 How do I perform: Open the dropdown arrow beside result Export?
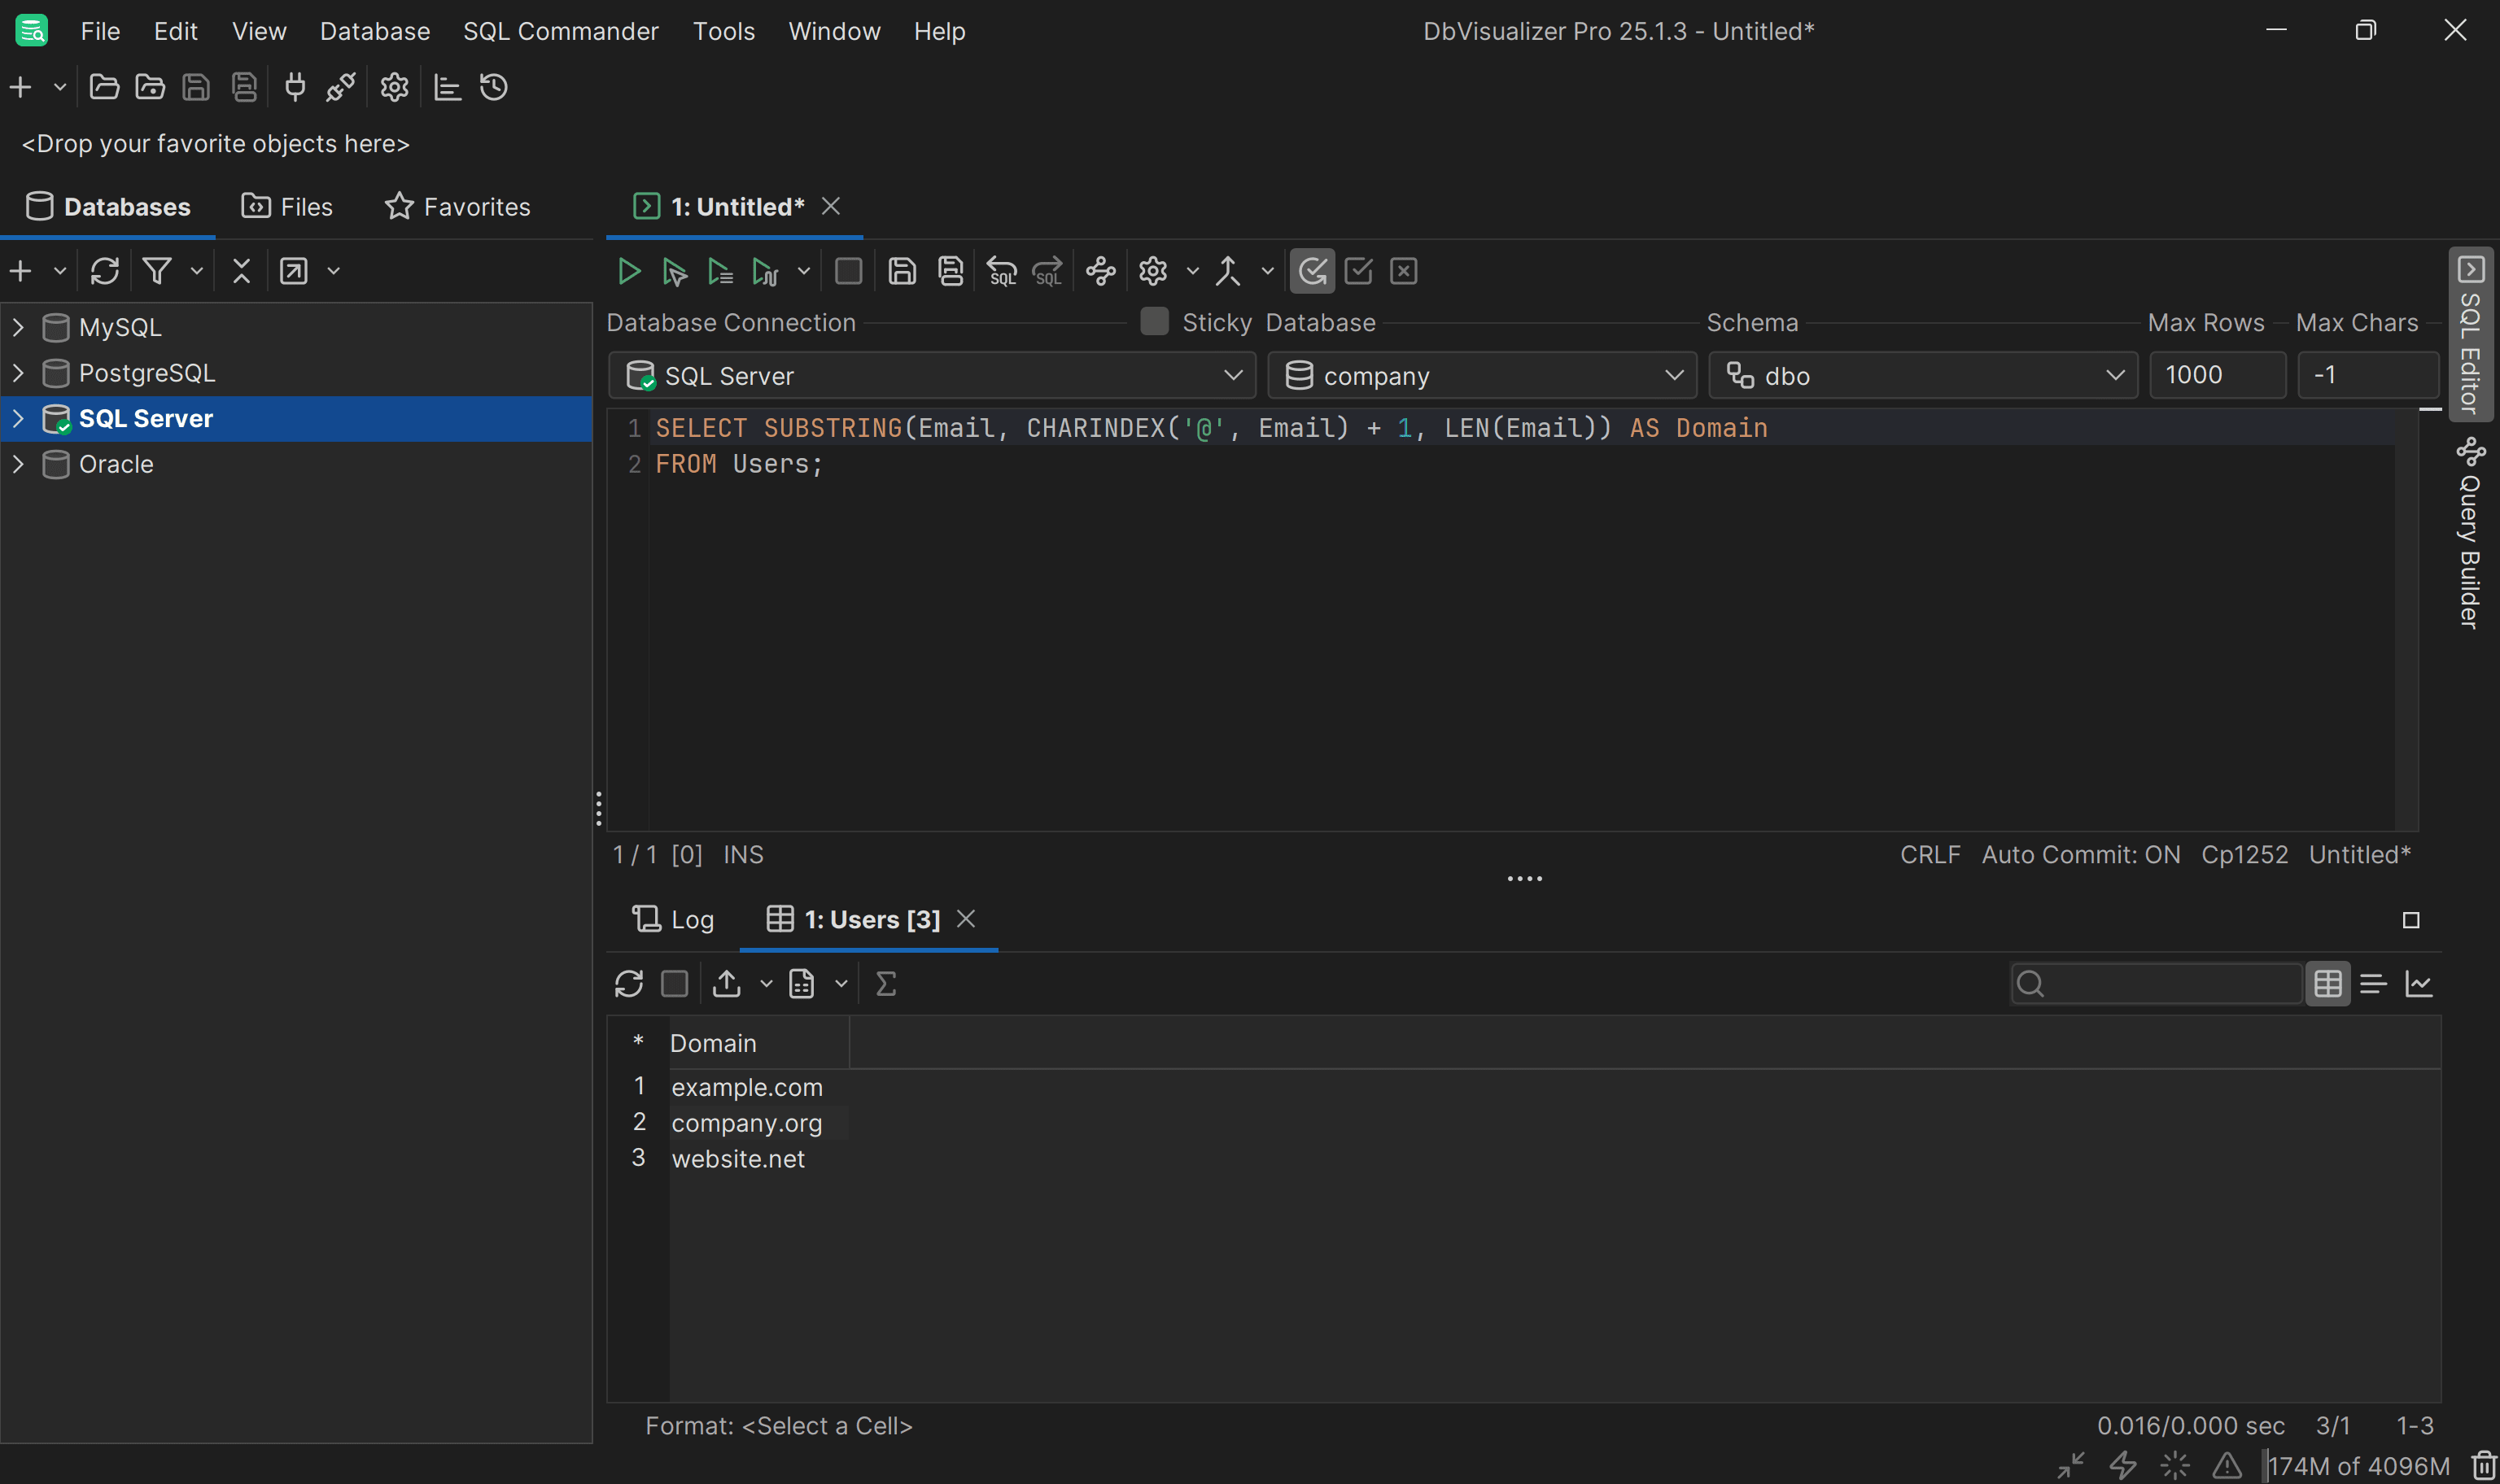766,984
